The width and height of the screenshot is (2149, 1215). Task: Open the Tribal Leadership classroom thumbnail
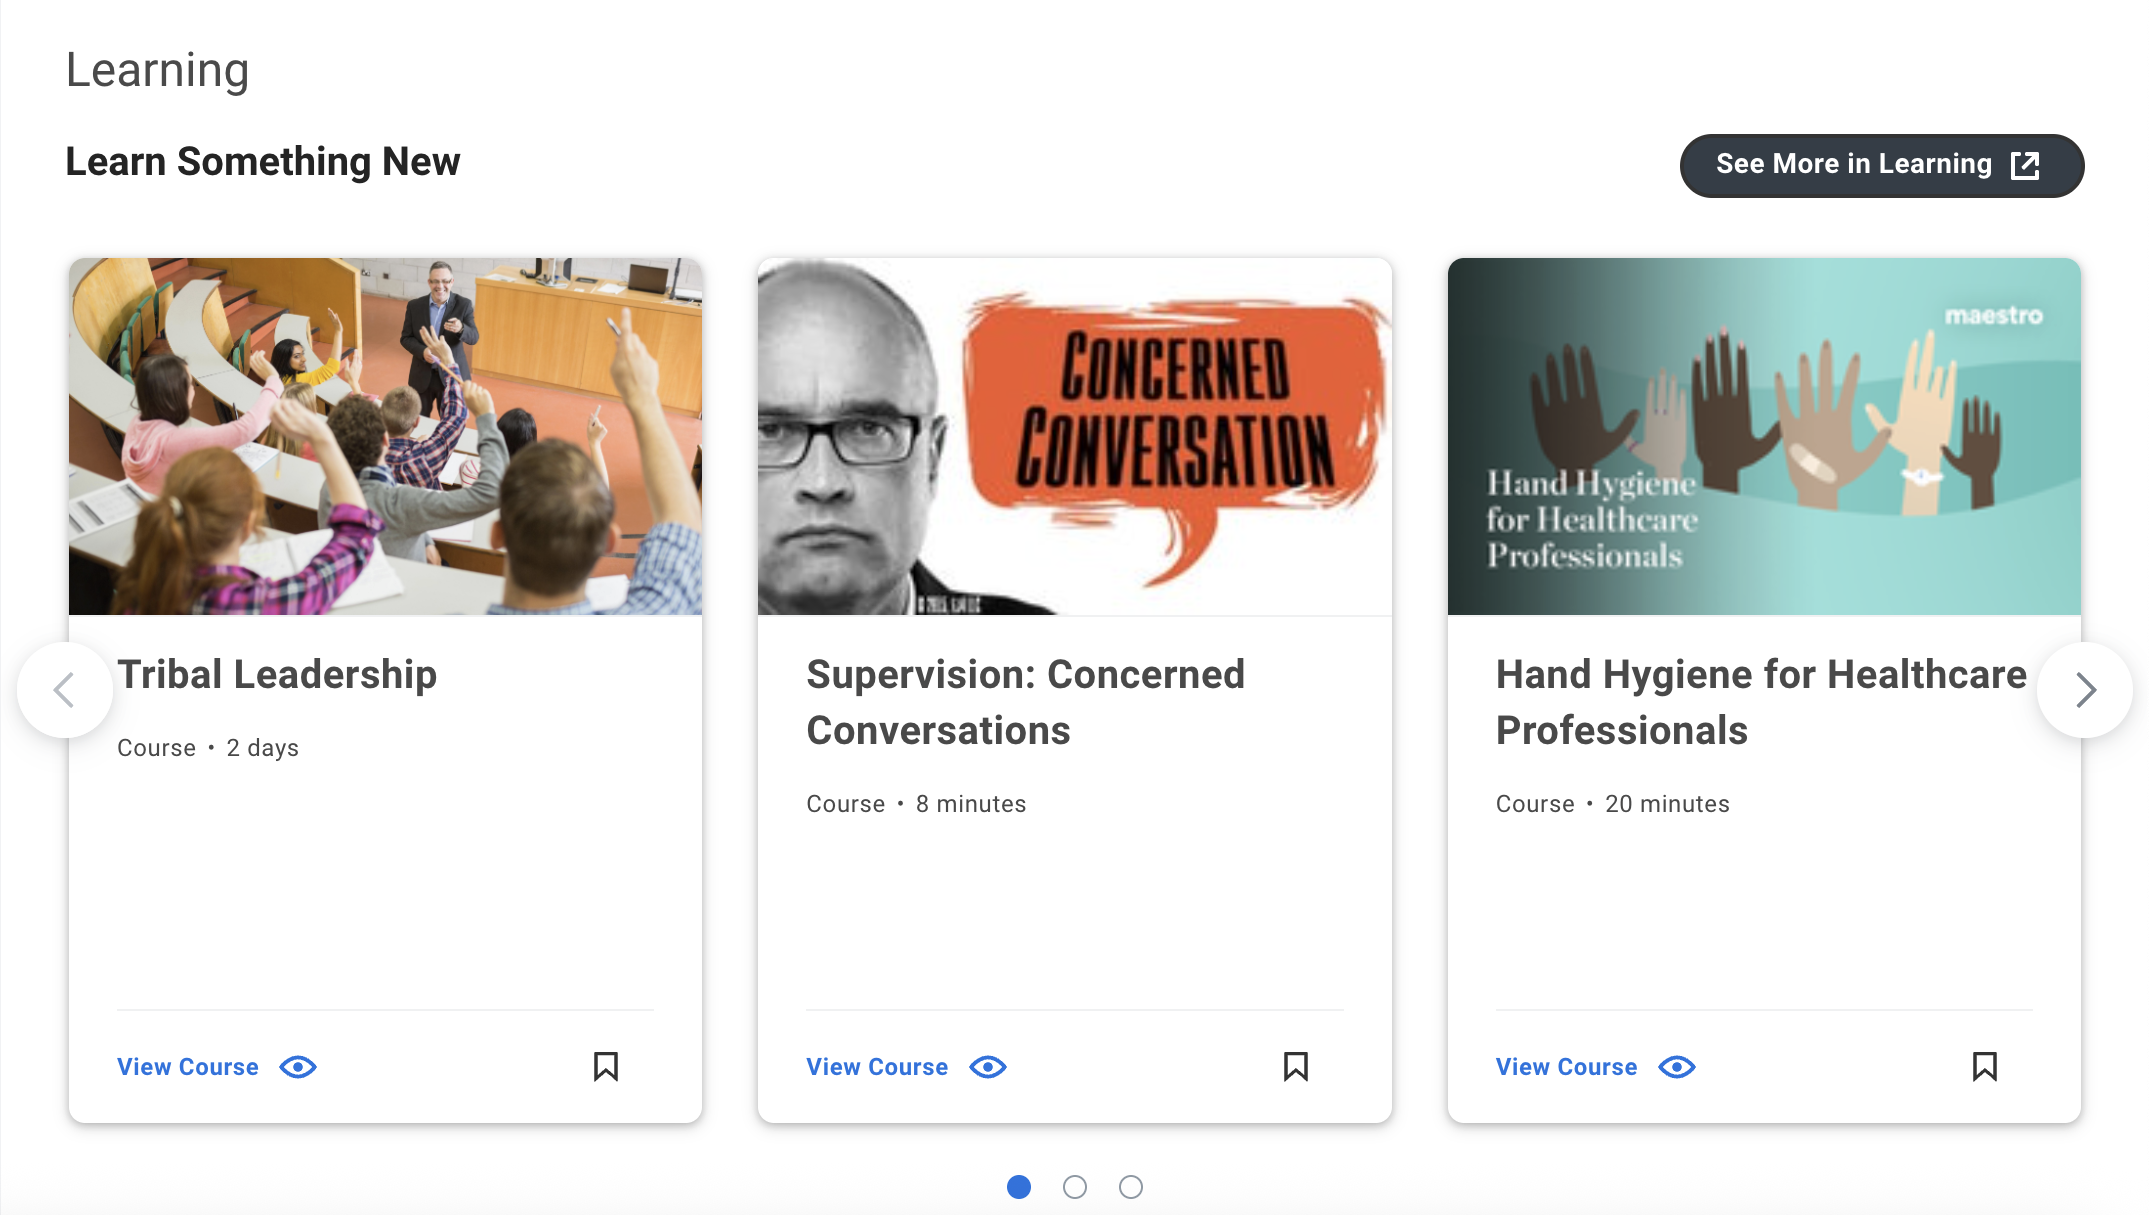coord(385,436)
